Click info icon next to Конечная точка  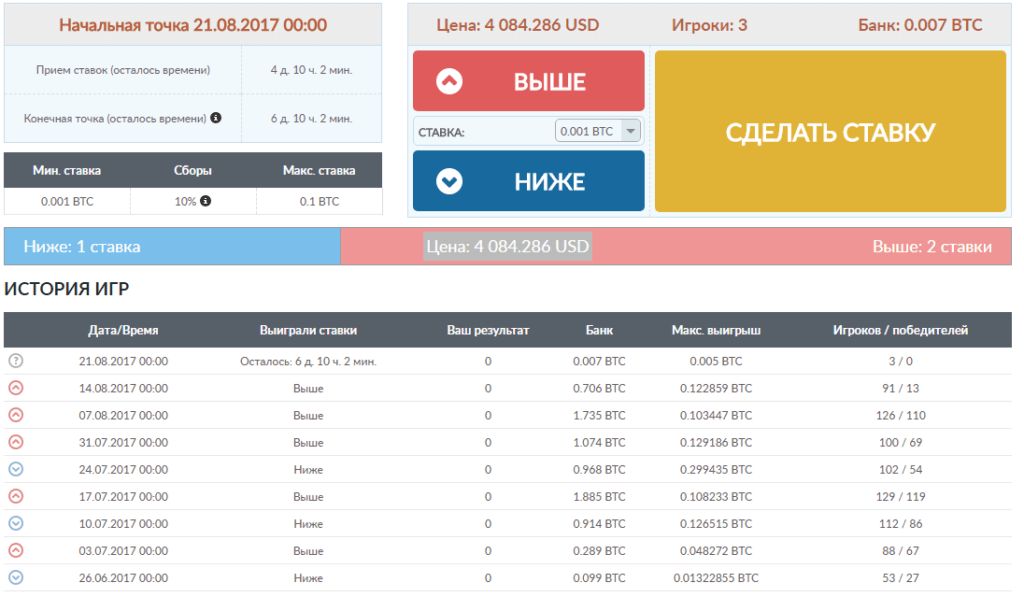click(x=216, y=118)
